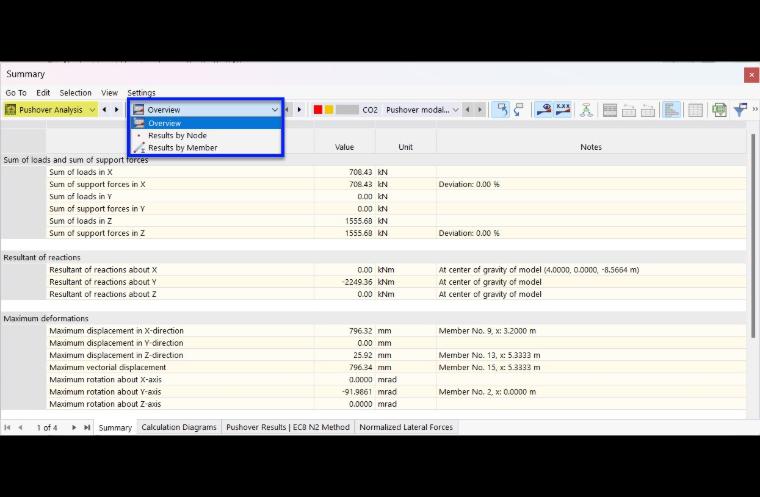Select Results by Member option
Screen dimensions: 760x497
[x=206, y=147]
